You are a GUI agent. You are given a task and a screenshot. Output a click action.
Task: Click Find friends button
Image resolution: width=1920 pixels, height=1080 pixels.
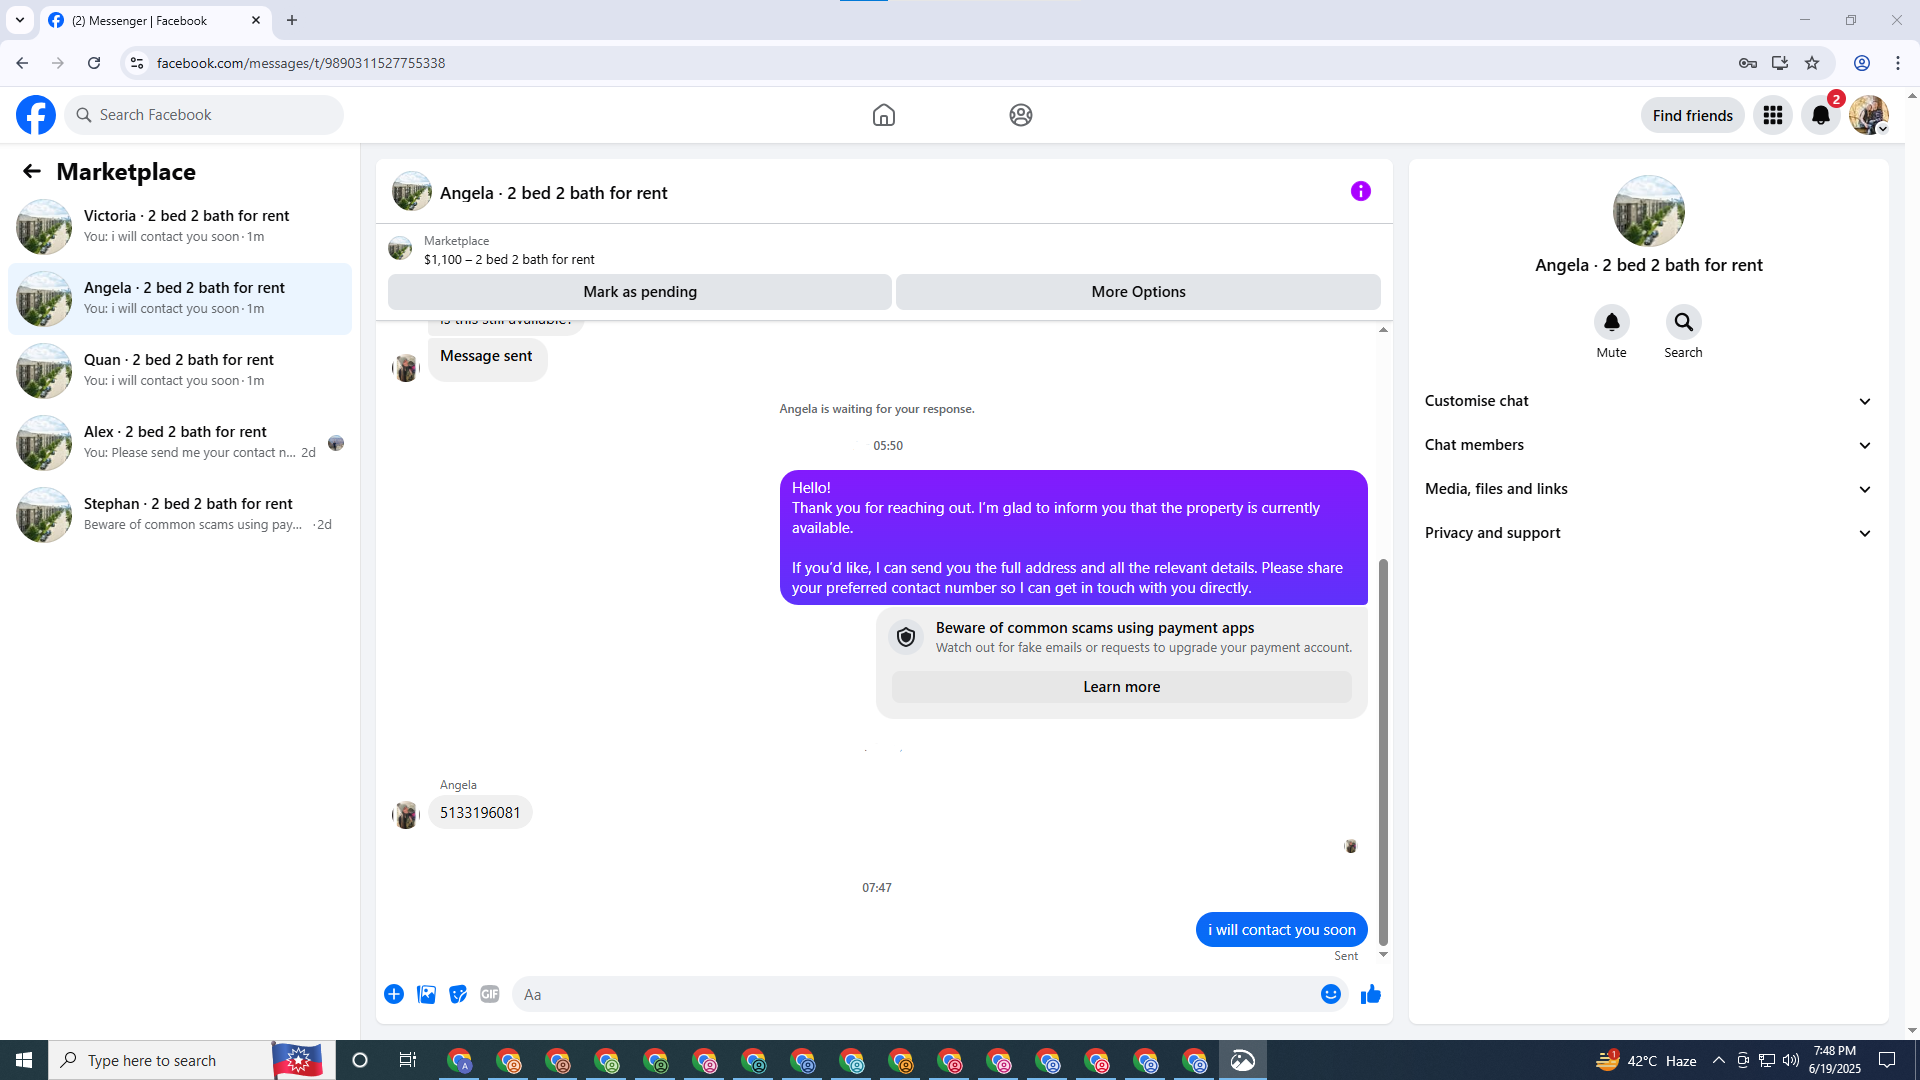pyautogui.click(x=1693, y=115)
